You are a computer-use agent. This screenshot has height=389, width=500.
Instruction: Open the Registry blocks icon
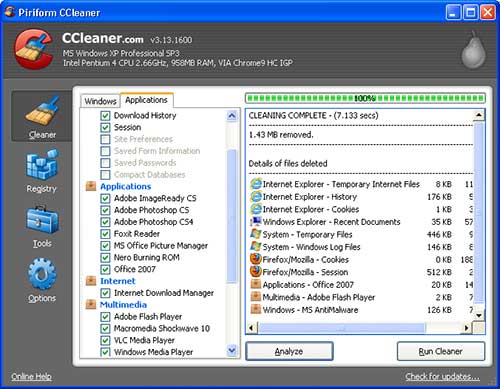coord(42,165)
